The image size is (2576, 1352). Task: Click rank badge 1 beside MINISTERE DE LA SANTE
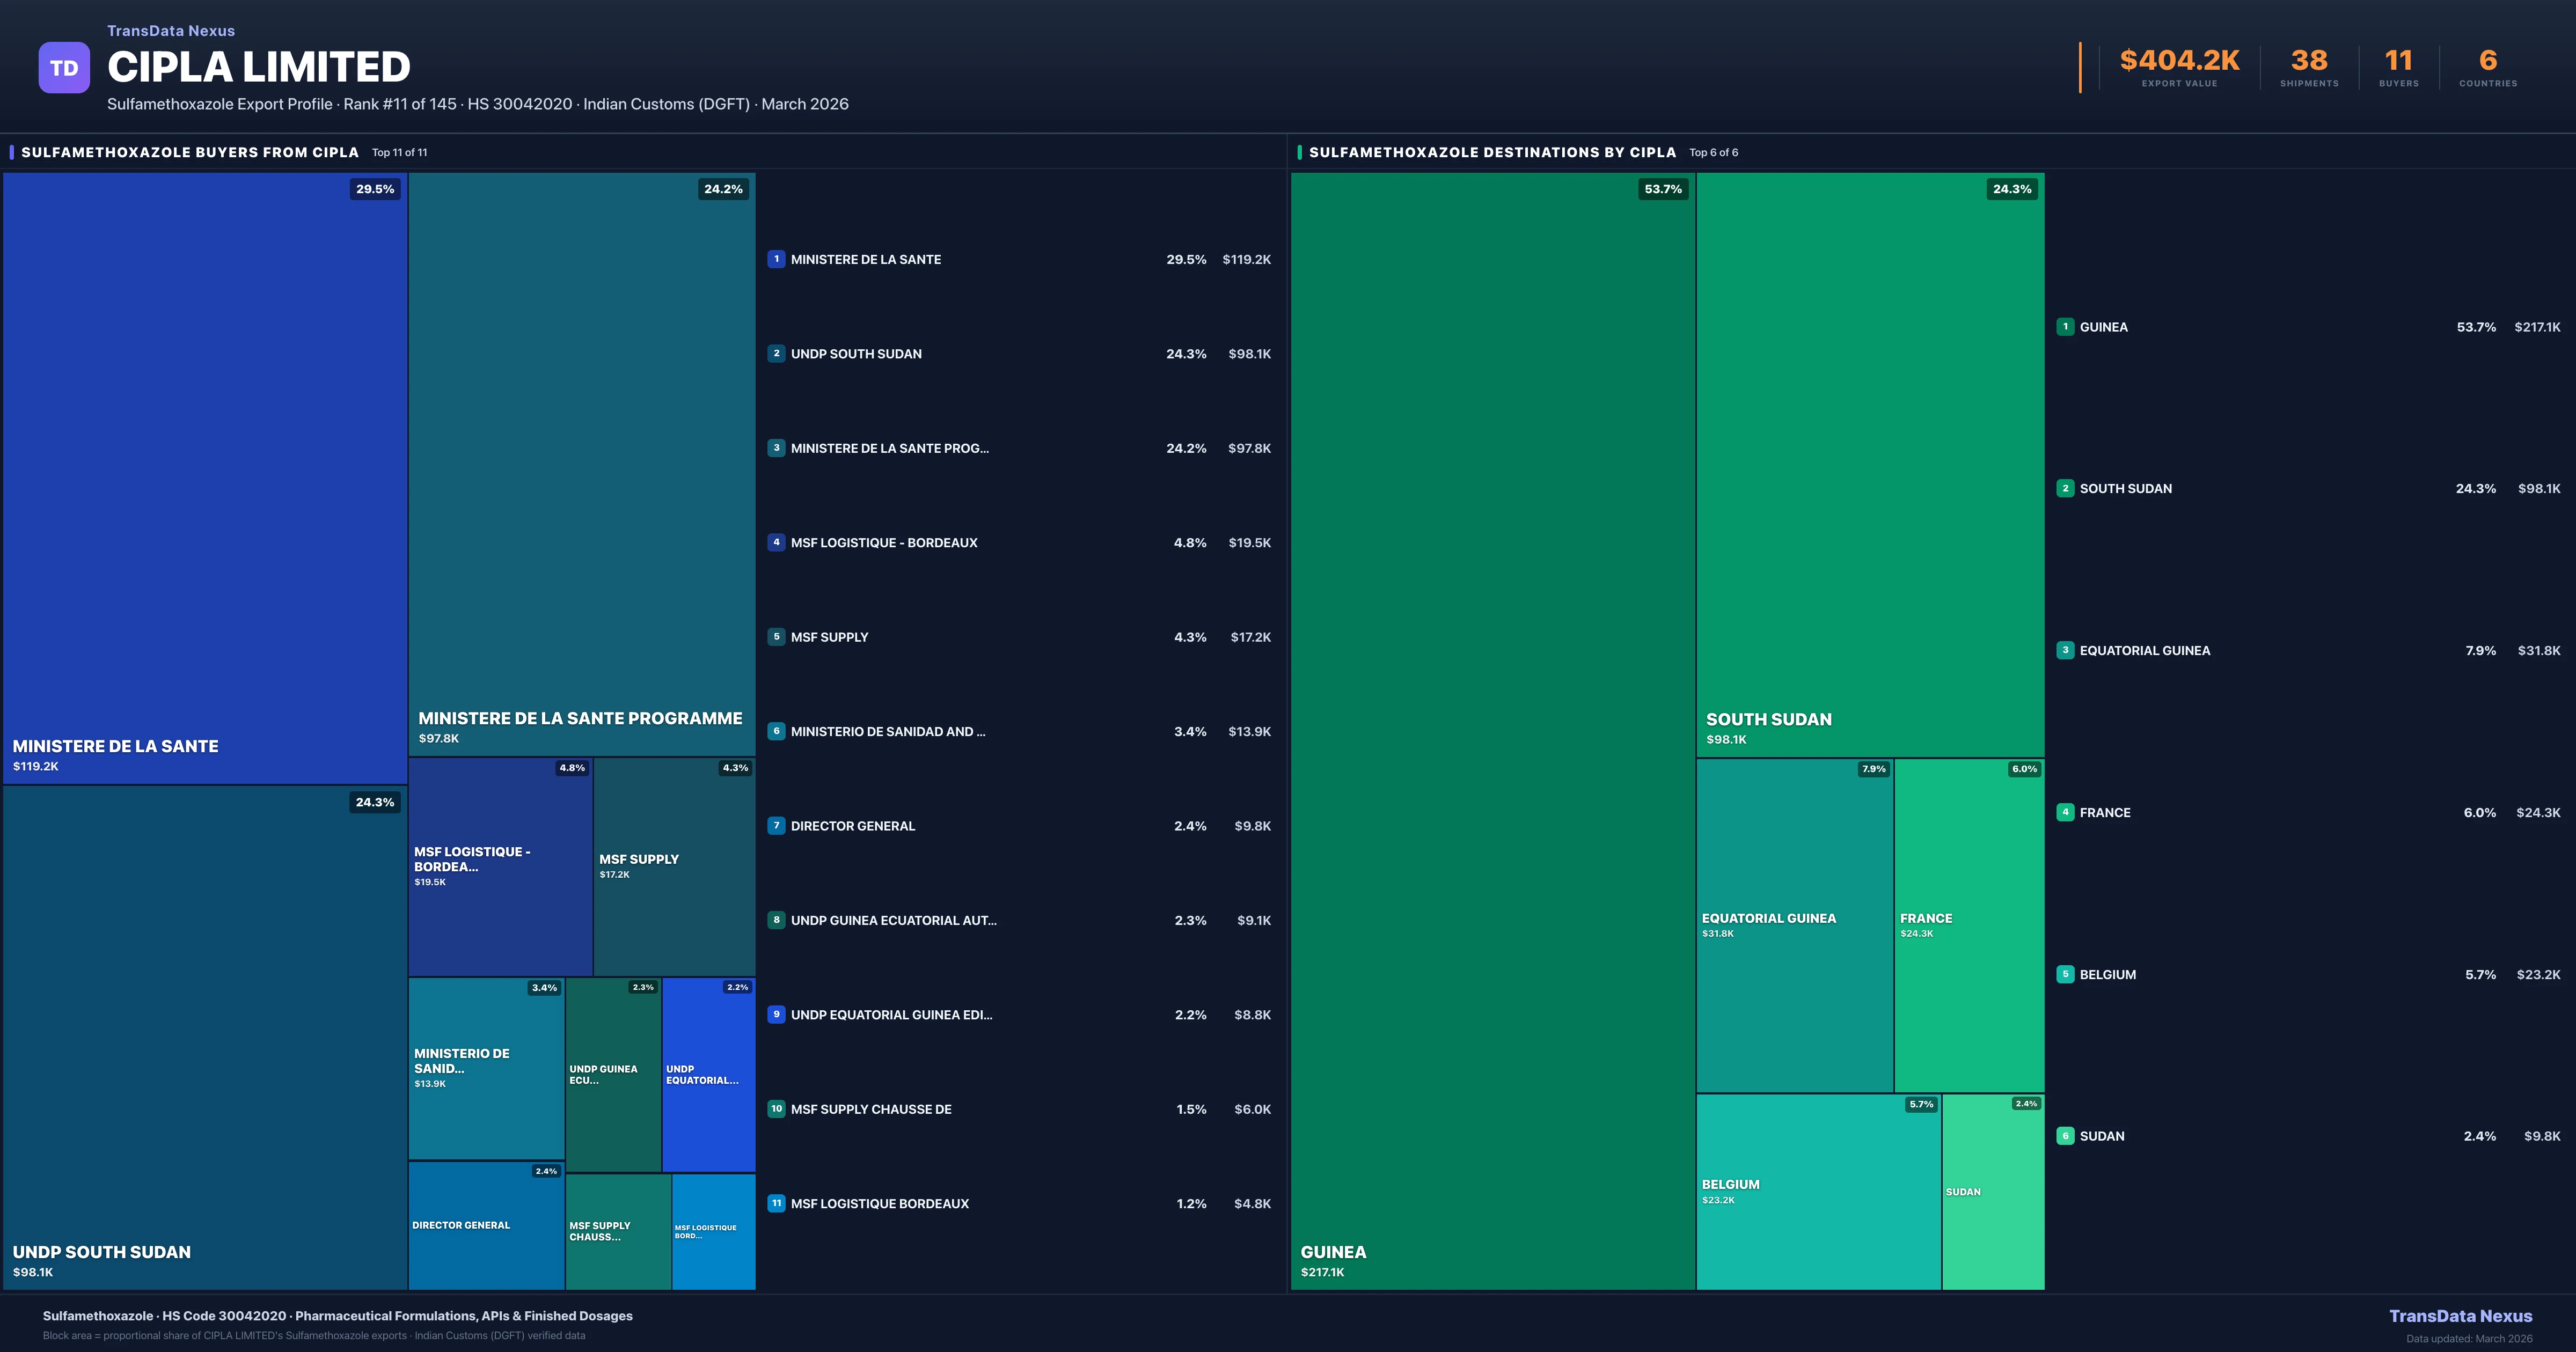pos(776,259)
